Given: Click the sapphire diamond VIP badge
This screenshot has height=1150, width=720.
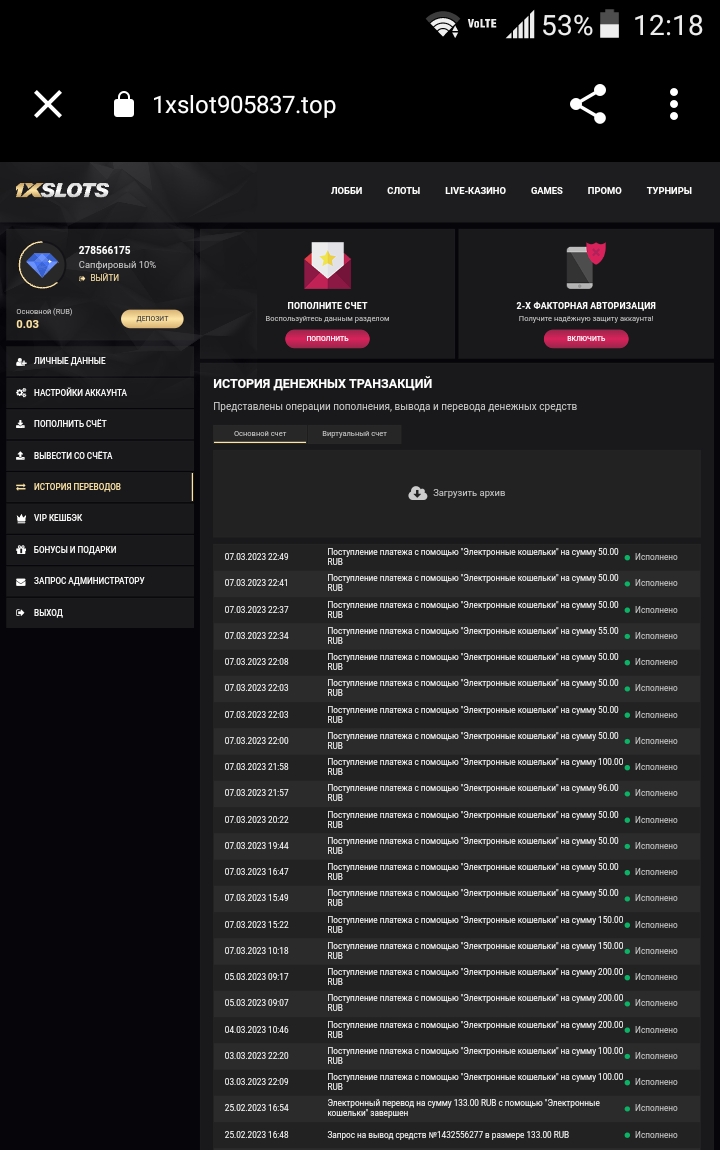Looking at the screenshot, I should pos(42,264).
